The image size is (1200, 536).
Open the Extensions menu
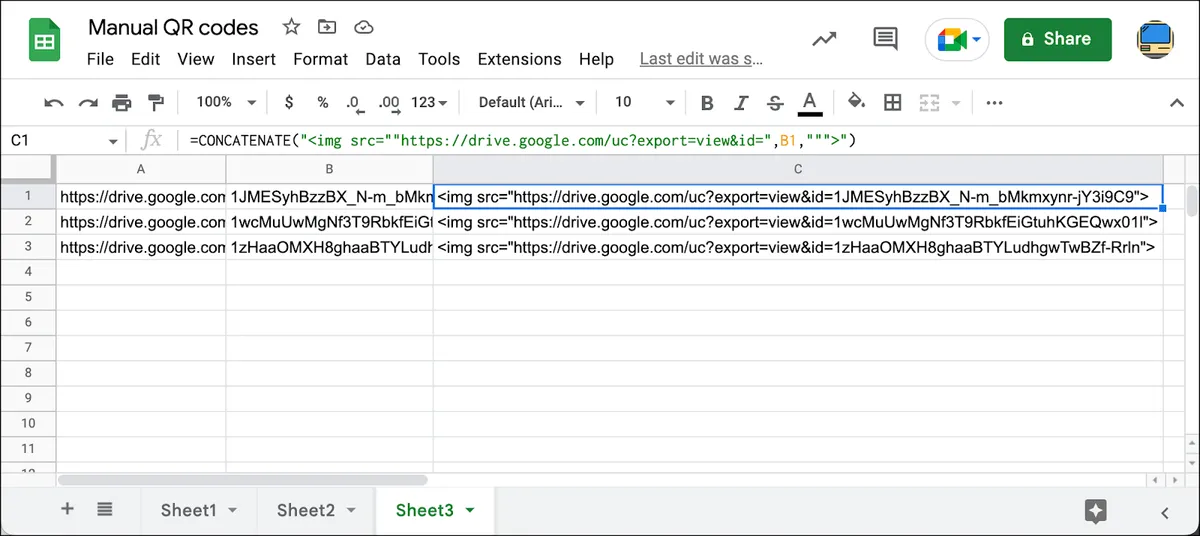pos(520,59)
